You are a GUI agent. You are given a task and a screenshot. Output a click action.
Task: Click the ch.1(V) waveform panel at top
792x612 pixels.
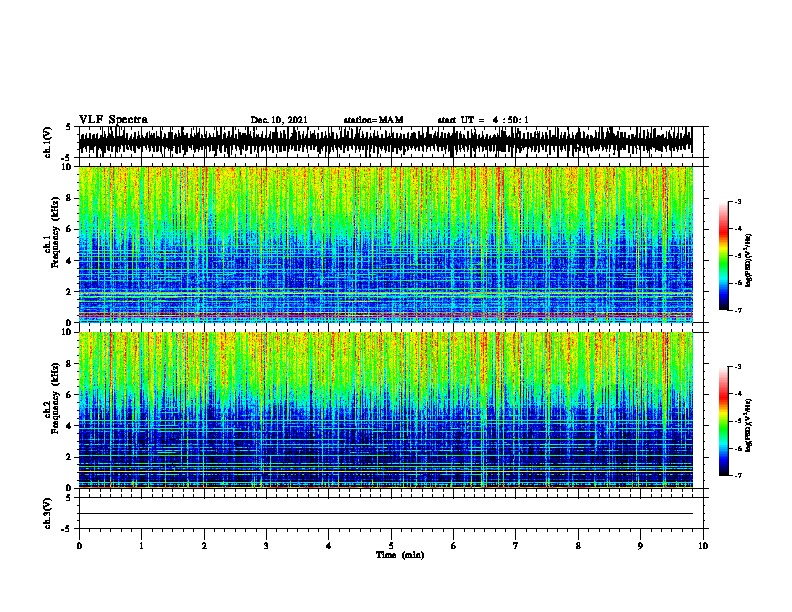(391, 142)
